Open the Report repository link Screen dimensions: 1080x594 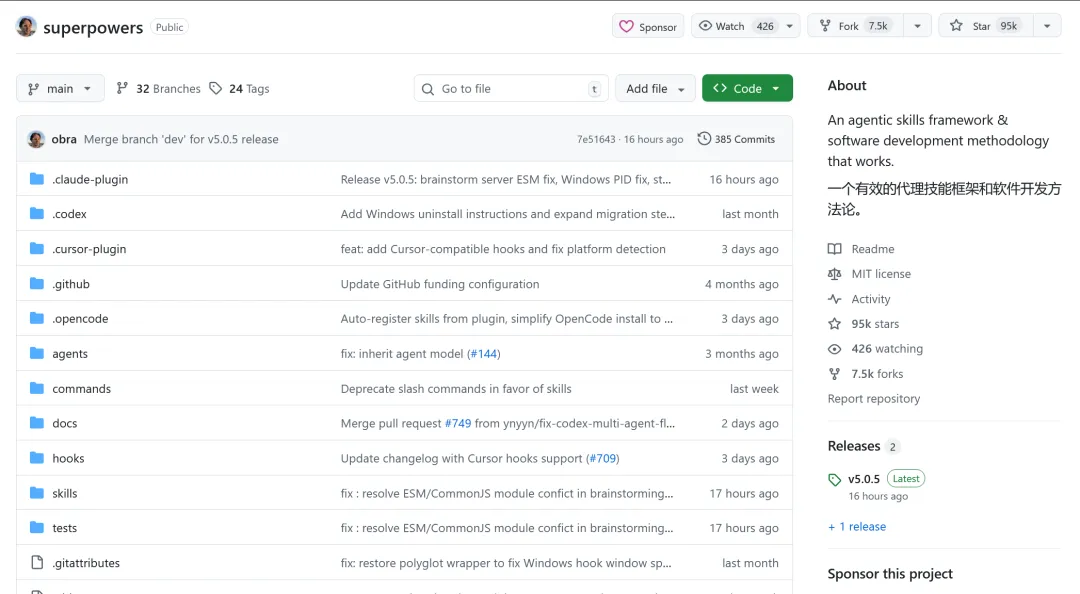click(873, 399)
